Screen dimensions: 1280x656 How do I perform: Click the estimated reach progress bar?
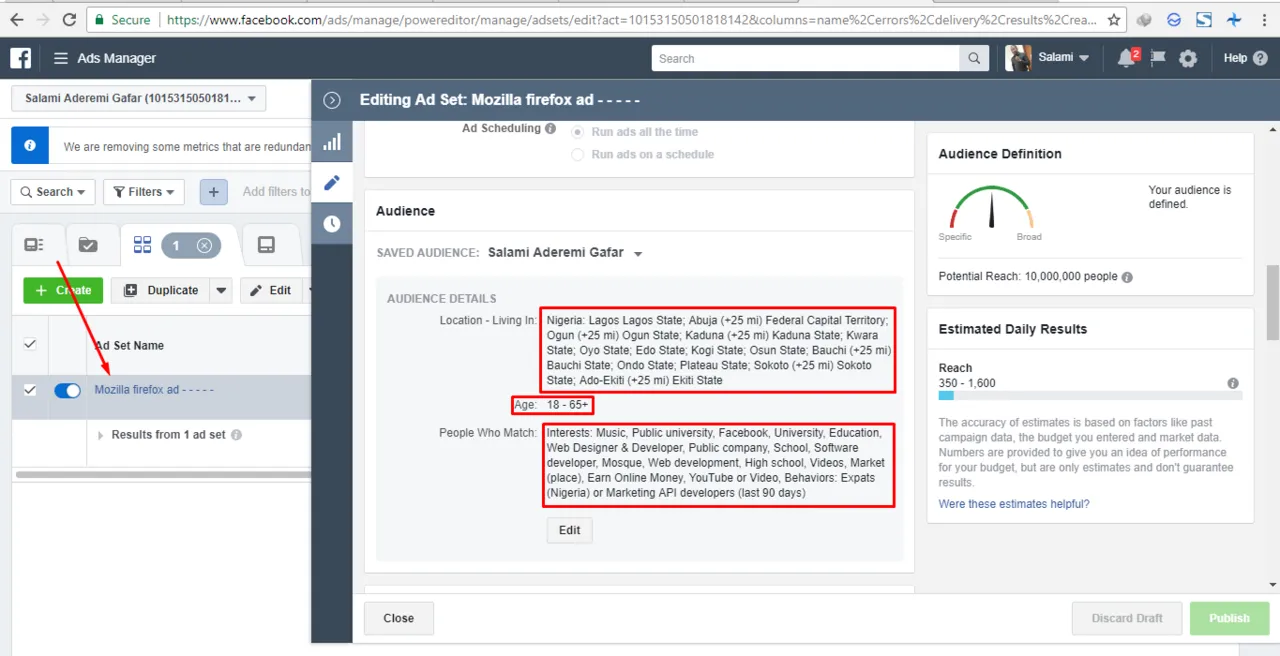click(1090, 396)
